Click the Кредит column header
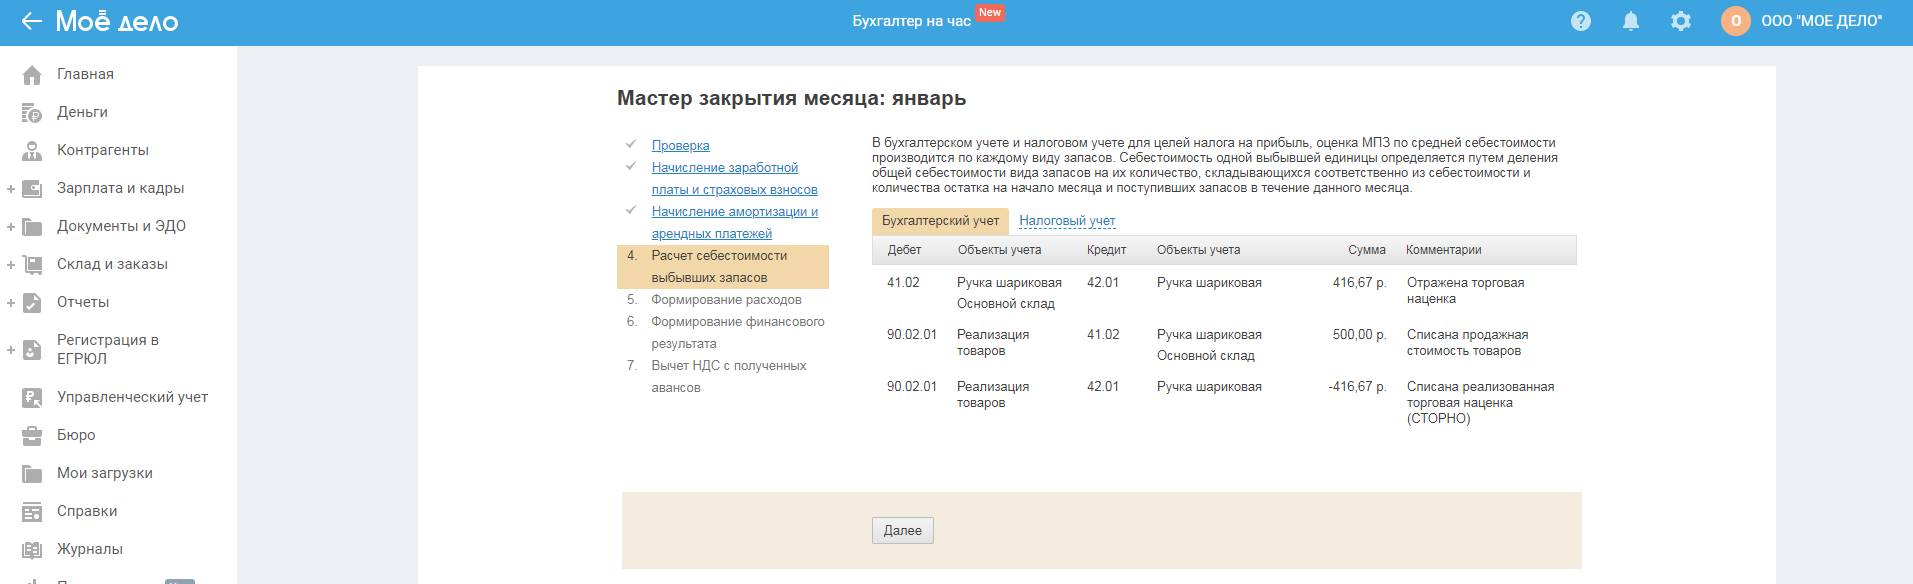The width and height of the screenshot is (1913, 584). (1106, 250)
